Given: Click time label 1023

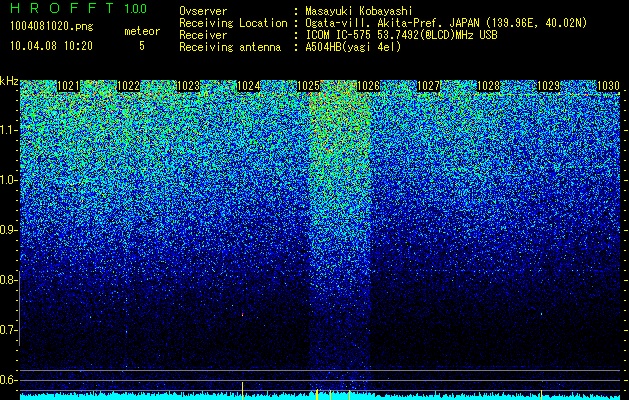Looking at the screenshot, I should click(x=188, y=86).
